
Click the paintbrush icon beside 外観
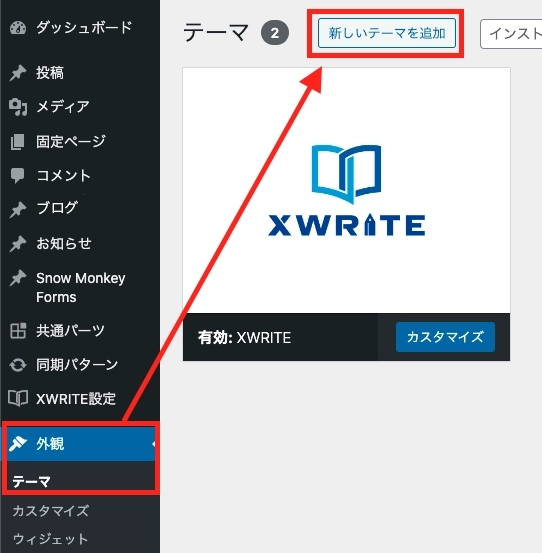point(18,443)
